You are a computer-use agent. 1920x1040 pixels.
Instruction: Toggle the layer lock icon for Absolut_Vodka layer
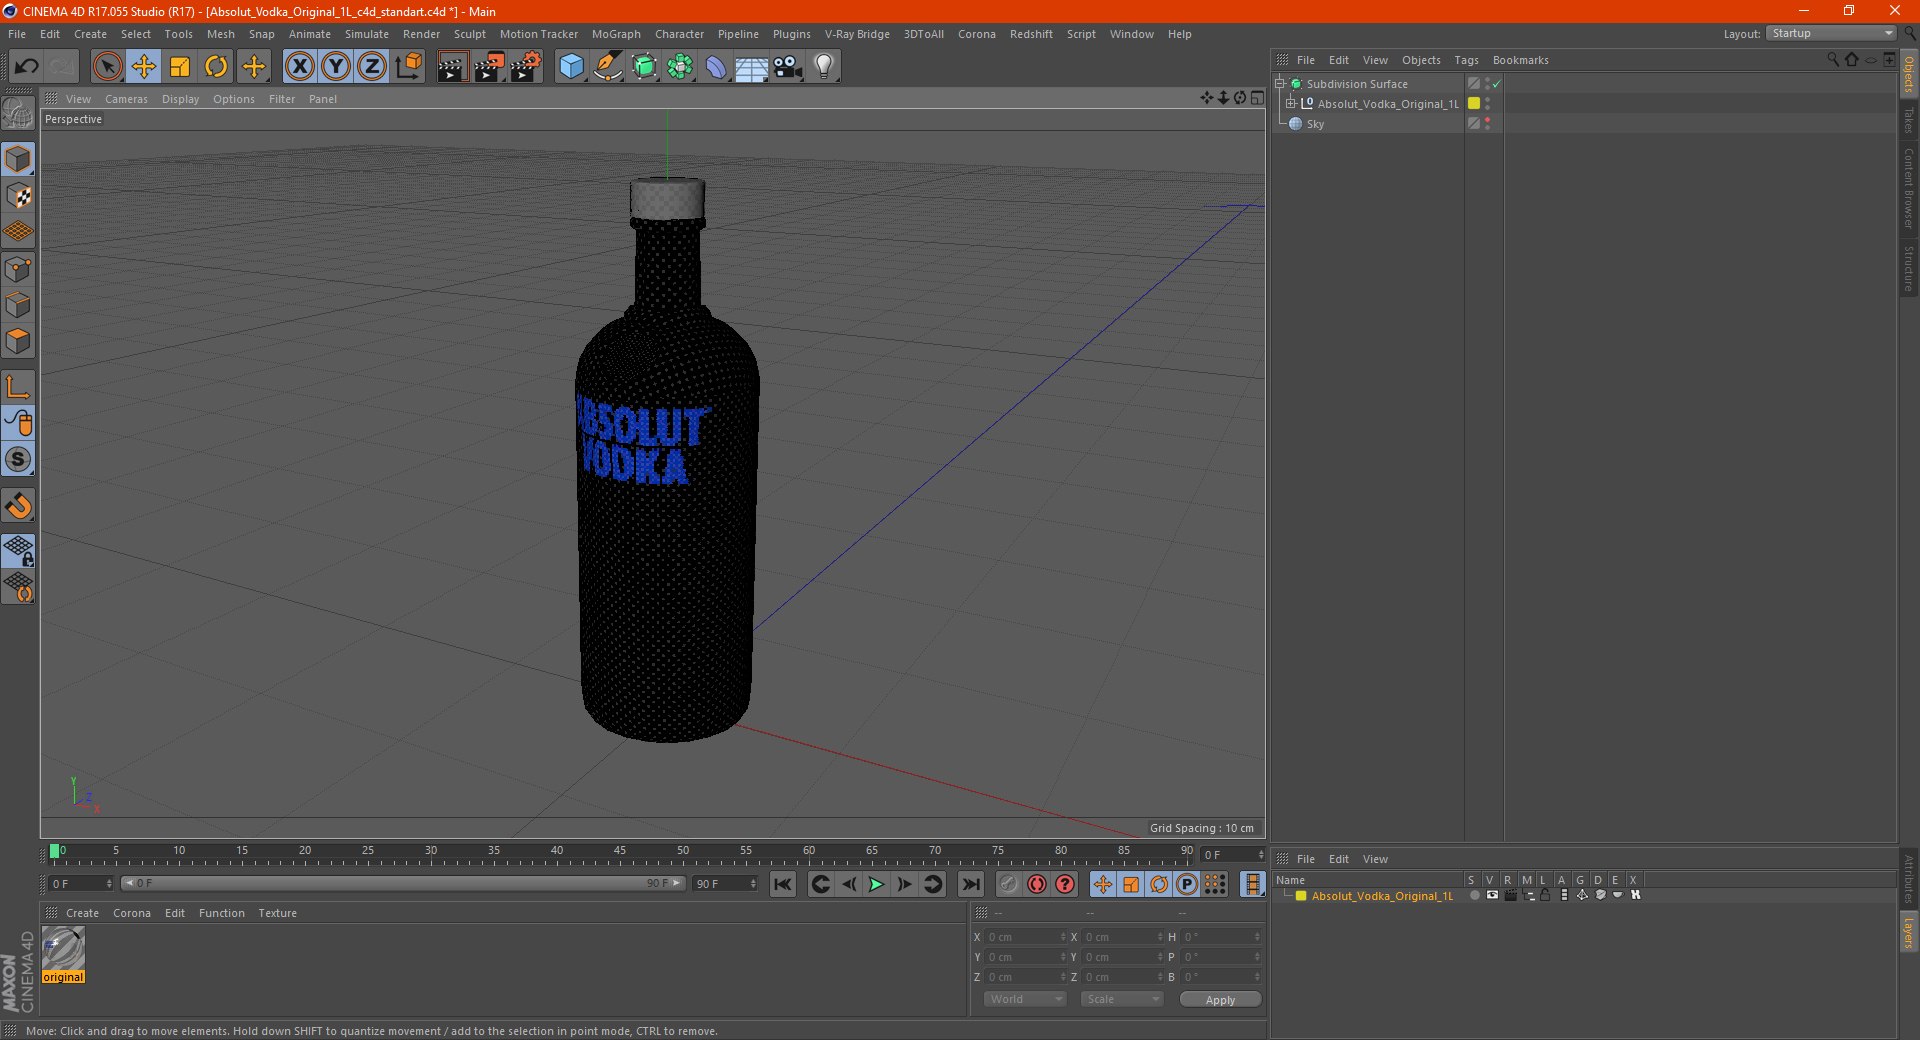pyautogui.click(x=1545, y=896)
